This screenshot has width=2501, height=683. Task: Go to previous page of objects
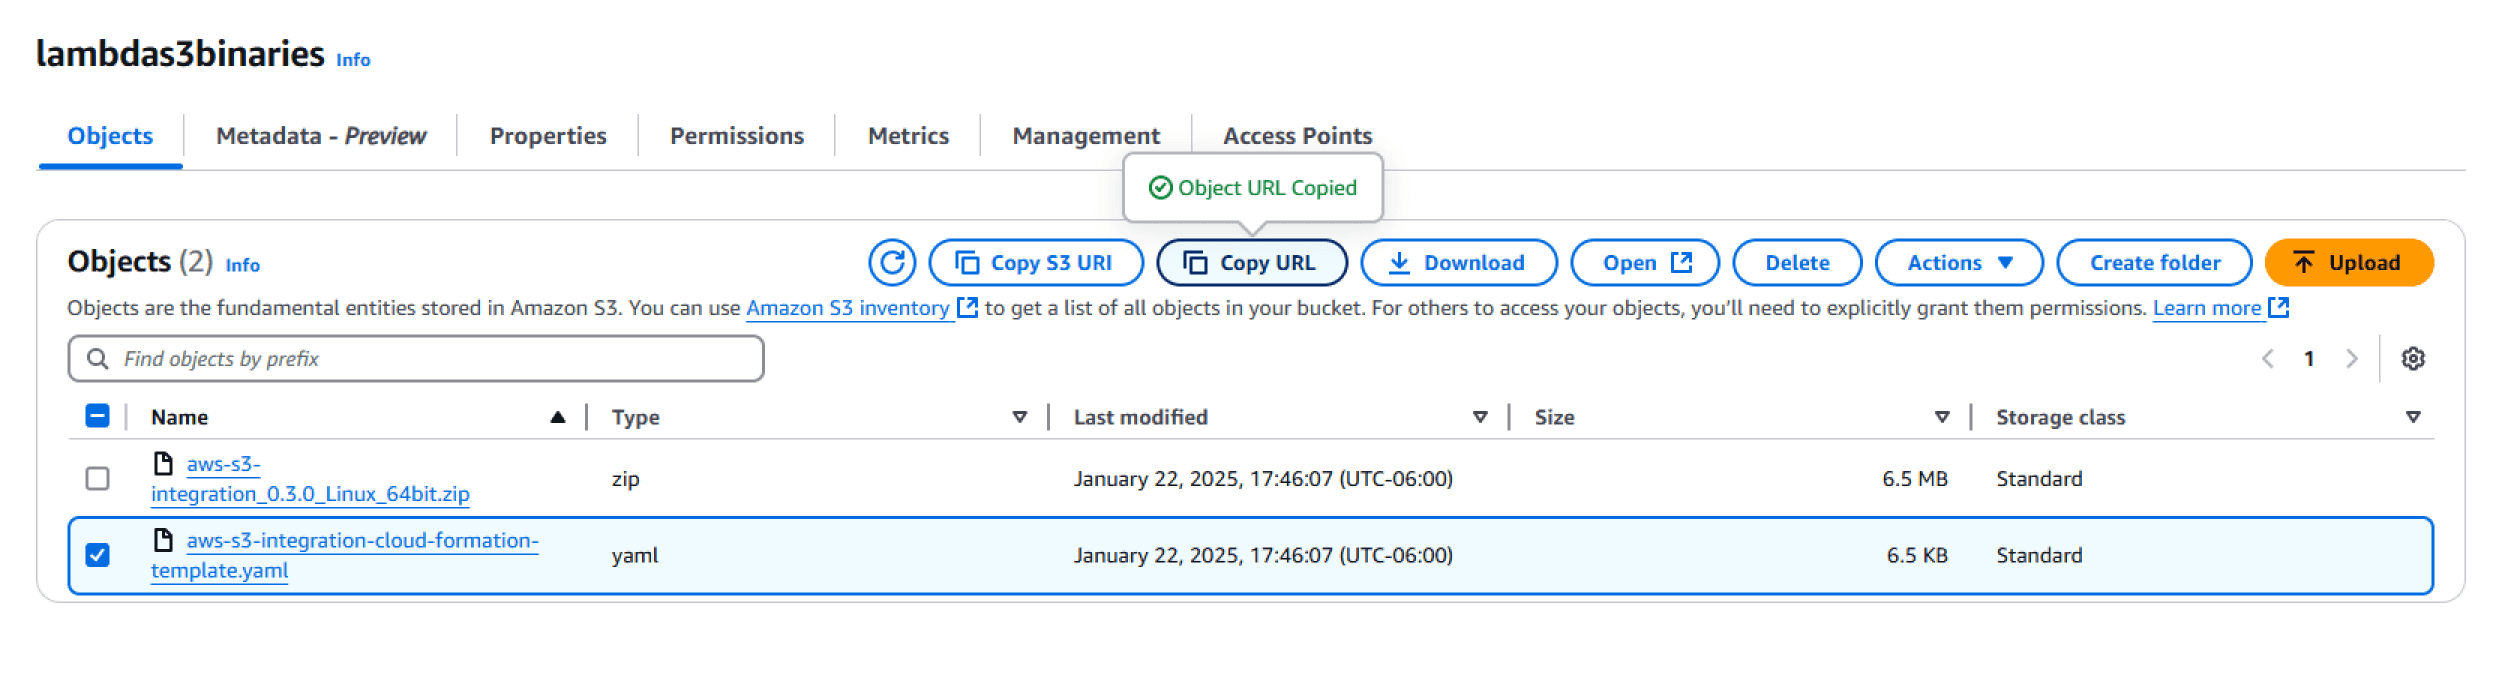coord(2267,359)
